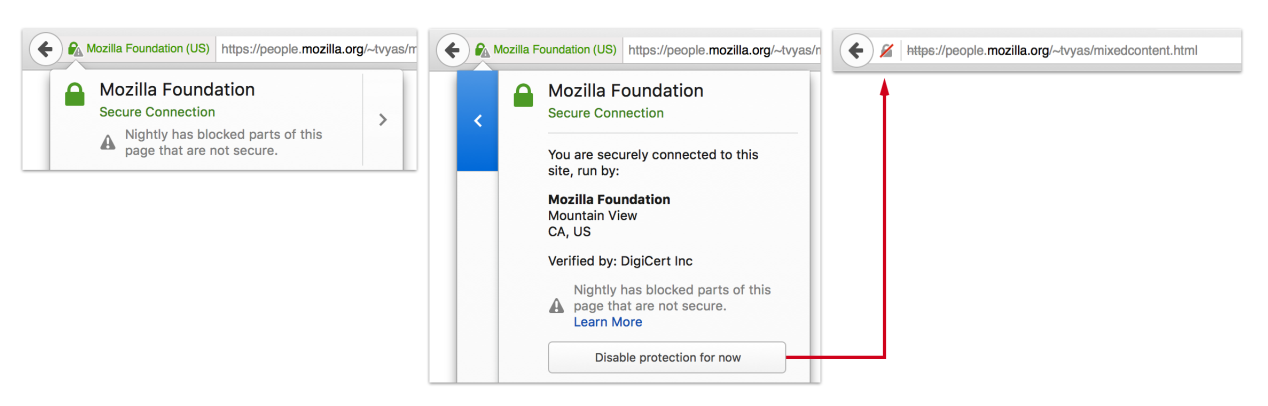
Task: Click the back arrow in the middle browser bar
Action: click(453, 50)
